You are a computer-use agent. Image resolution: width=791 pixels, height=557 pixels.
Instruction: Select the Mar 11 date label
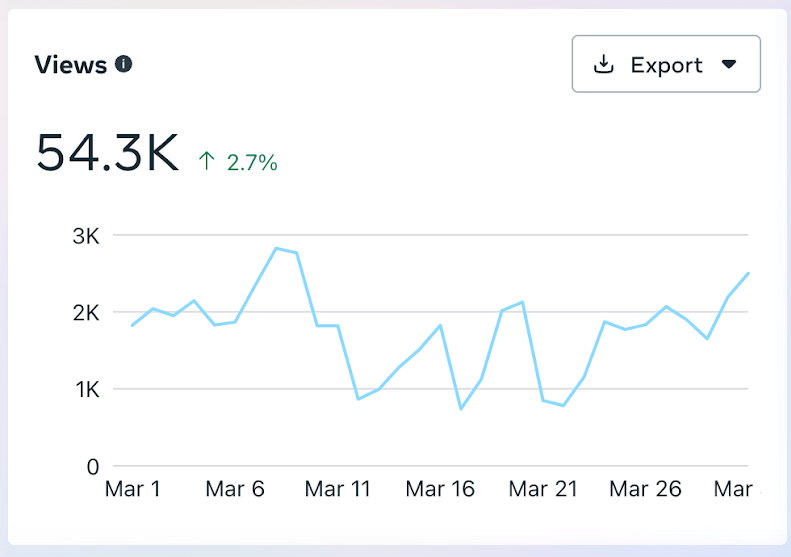click(x=338, y=489)
